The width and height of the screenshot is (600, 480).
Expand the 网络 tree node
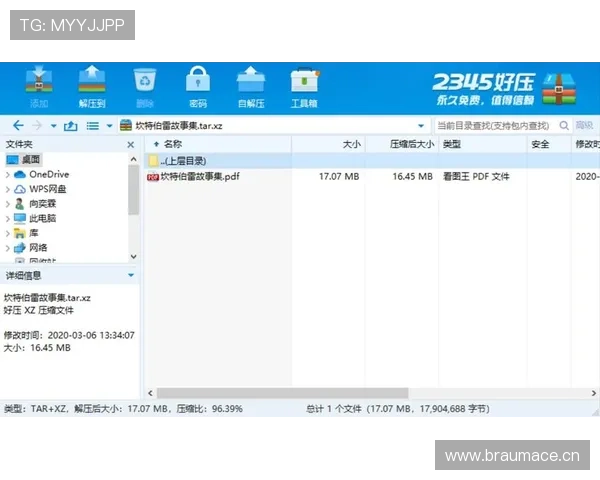(8, 248)
